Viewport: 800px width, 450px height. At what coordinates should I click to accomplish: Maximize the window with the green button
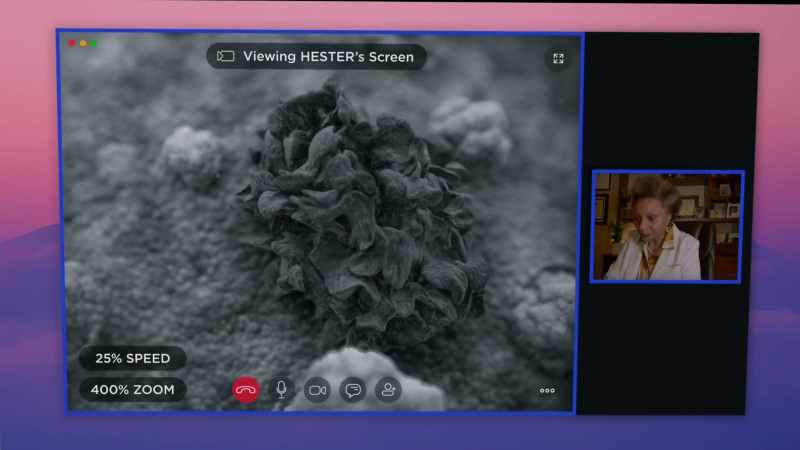point(93,43)
